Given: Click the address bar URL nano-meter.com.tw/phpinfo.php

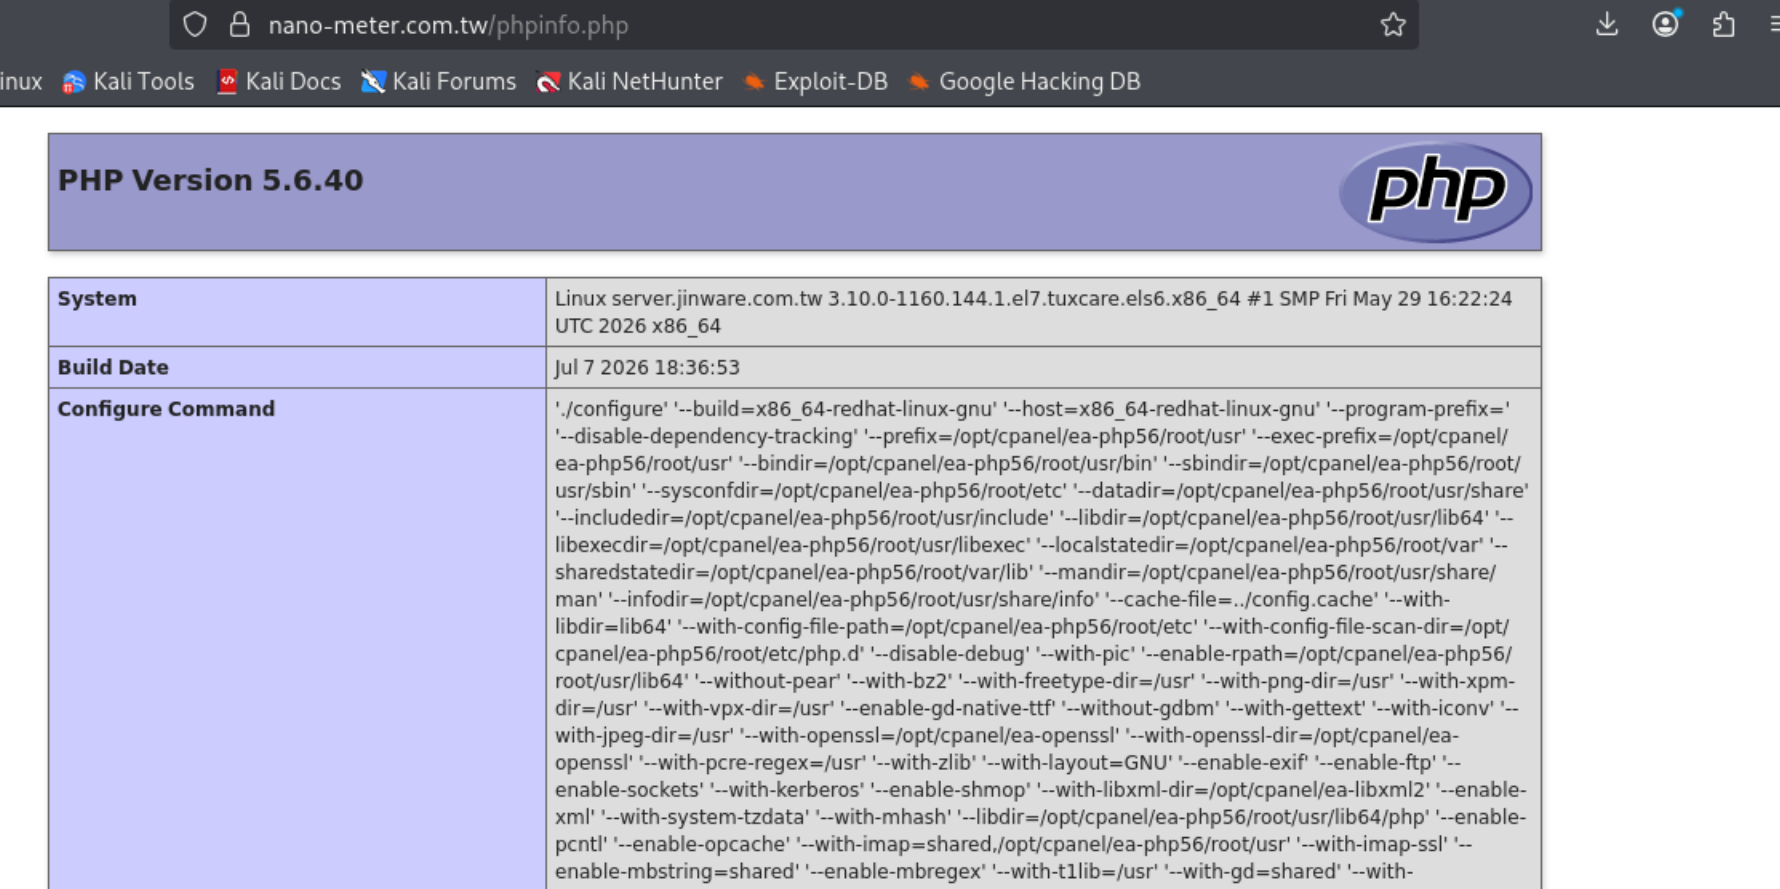Looking at the screenshot, I should point(448,25).
